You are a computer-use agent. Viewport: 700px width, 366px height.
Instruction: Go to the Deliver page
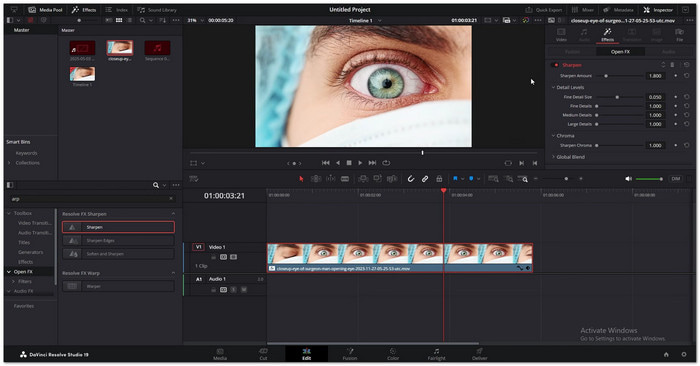tap(479, 354)
